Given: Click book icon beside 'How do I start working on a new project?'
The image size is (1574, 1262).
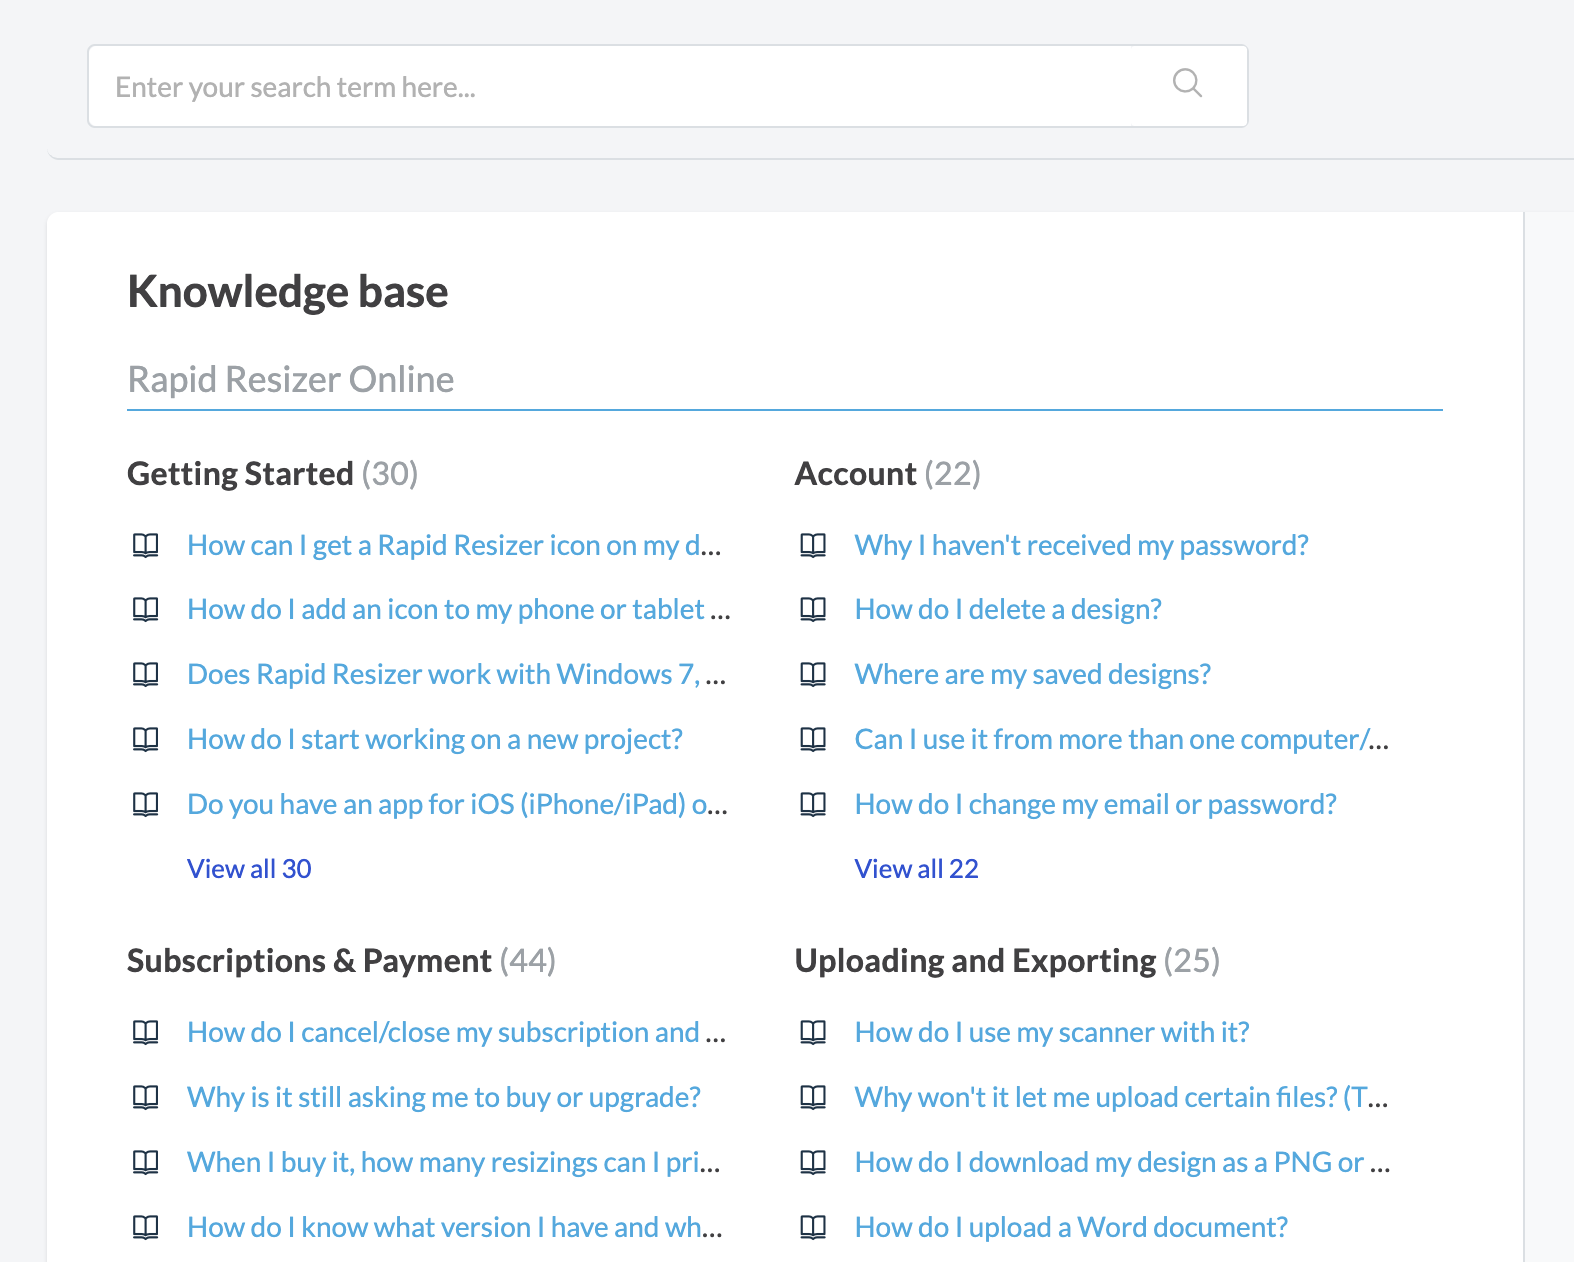Looking at the screenshot, I should 146,739.
